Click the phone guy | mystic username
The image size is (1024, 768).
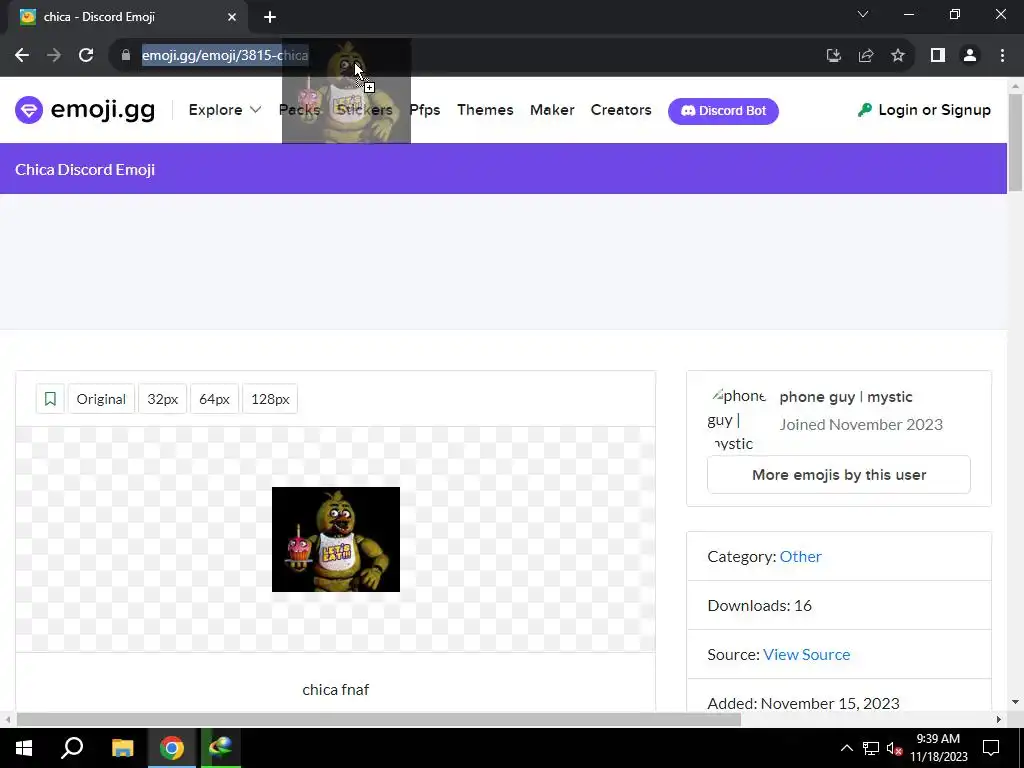click(846, 397)
